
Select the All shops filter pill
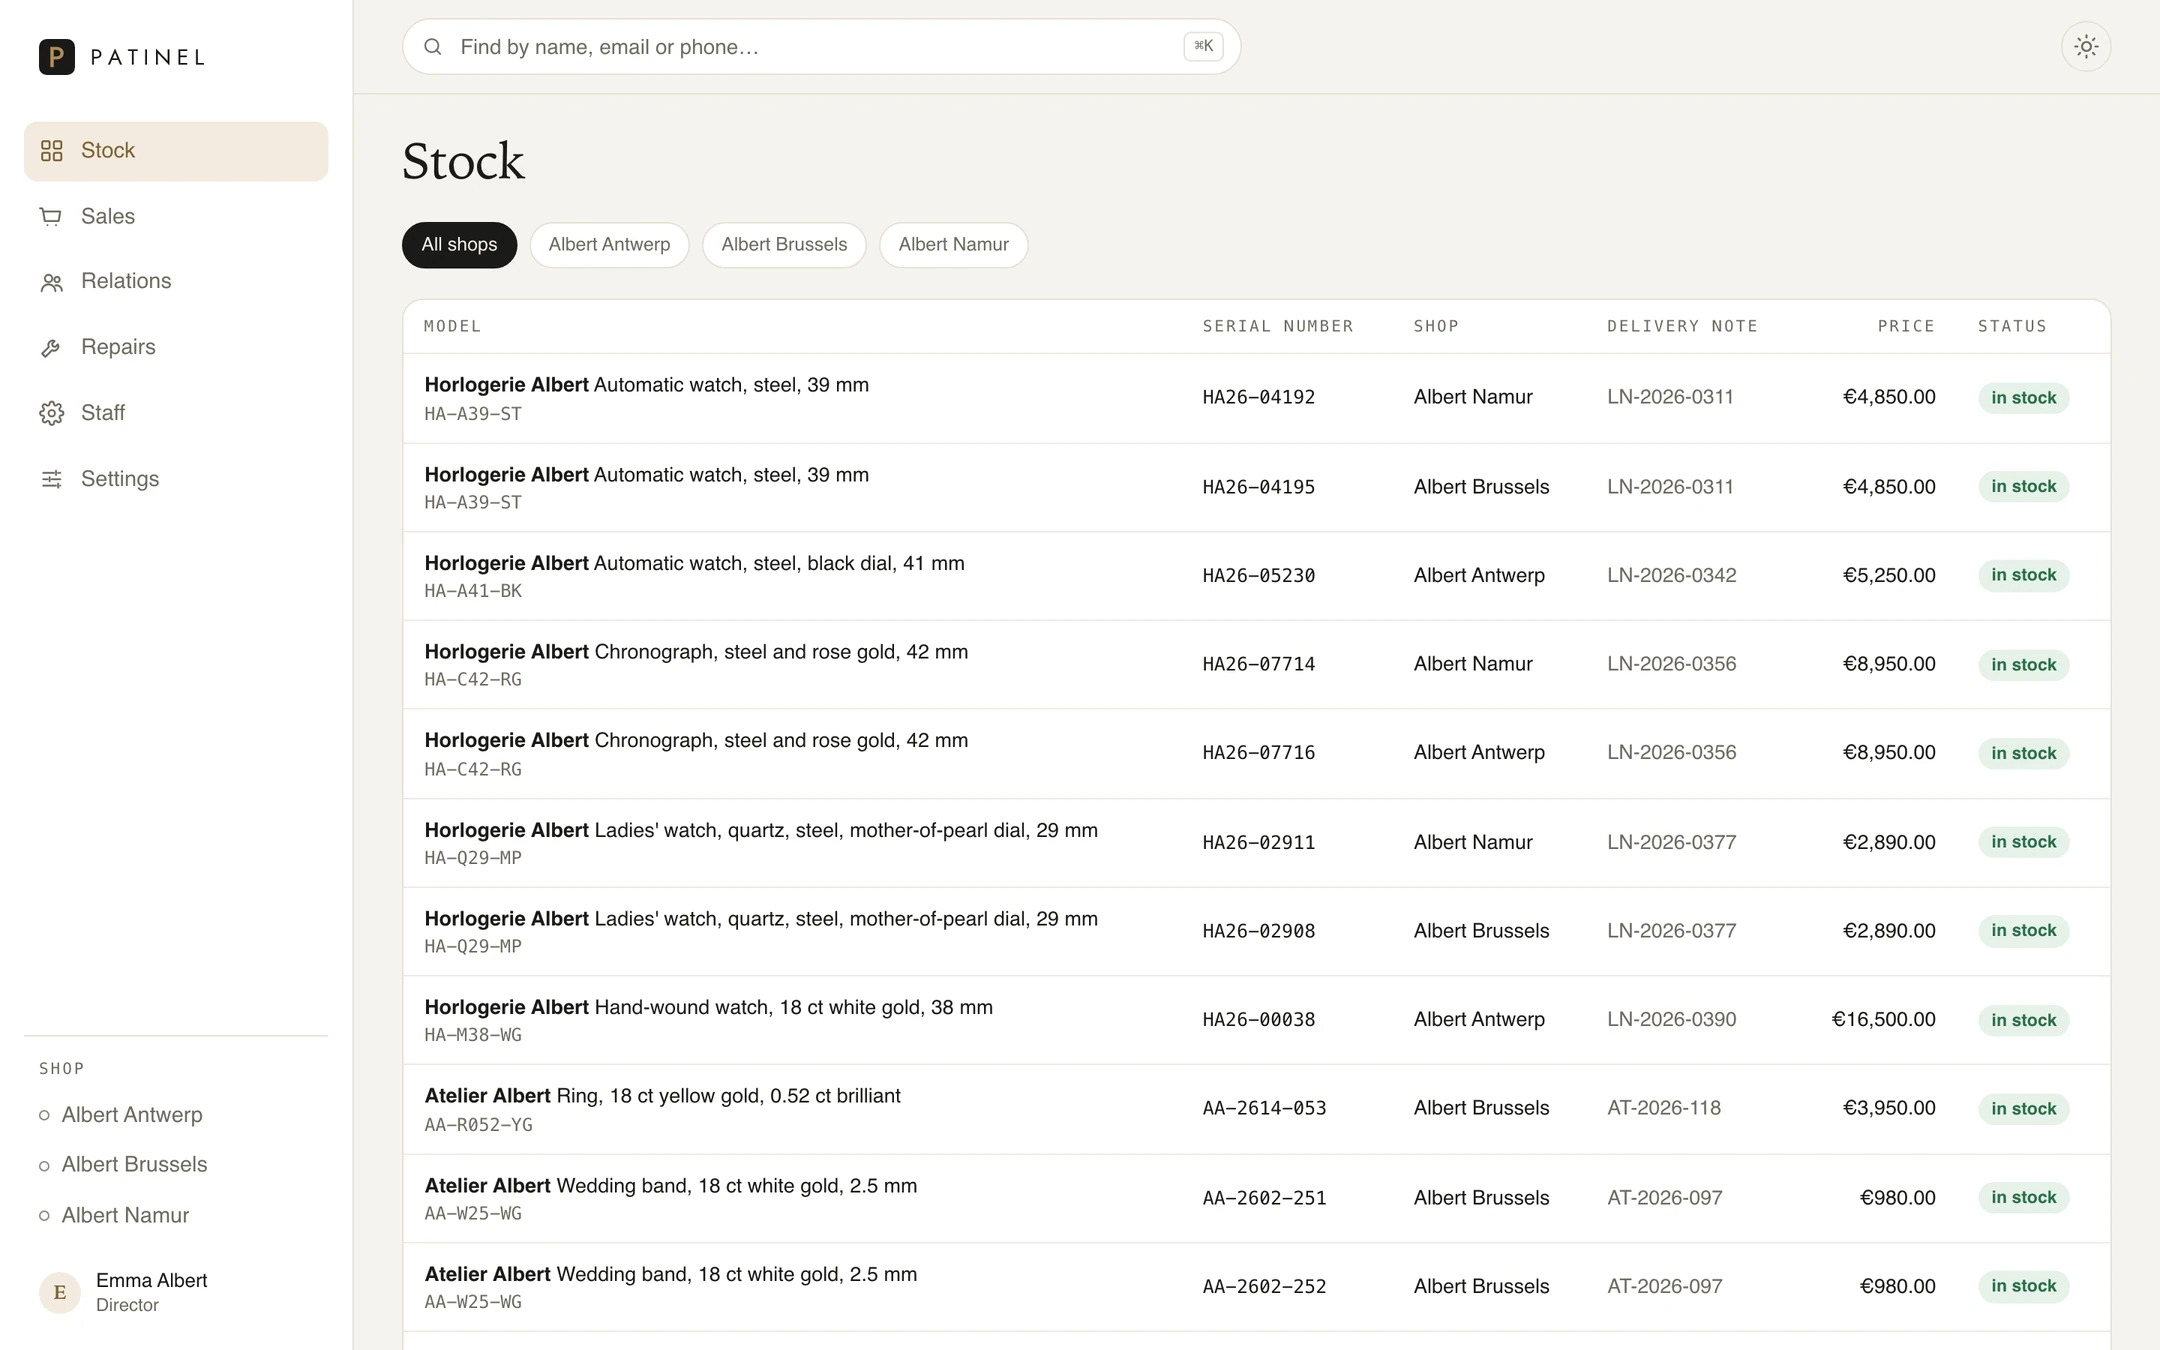[x=459, y=245]
